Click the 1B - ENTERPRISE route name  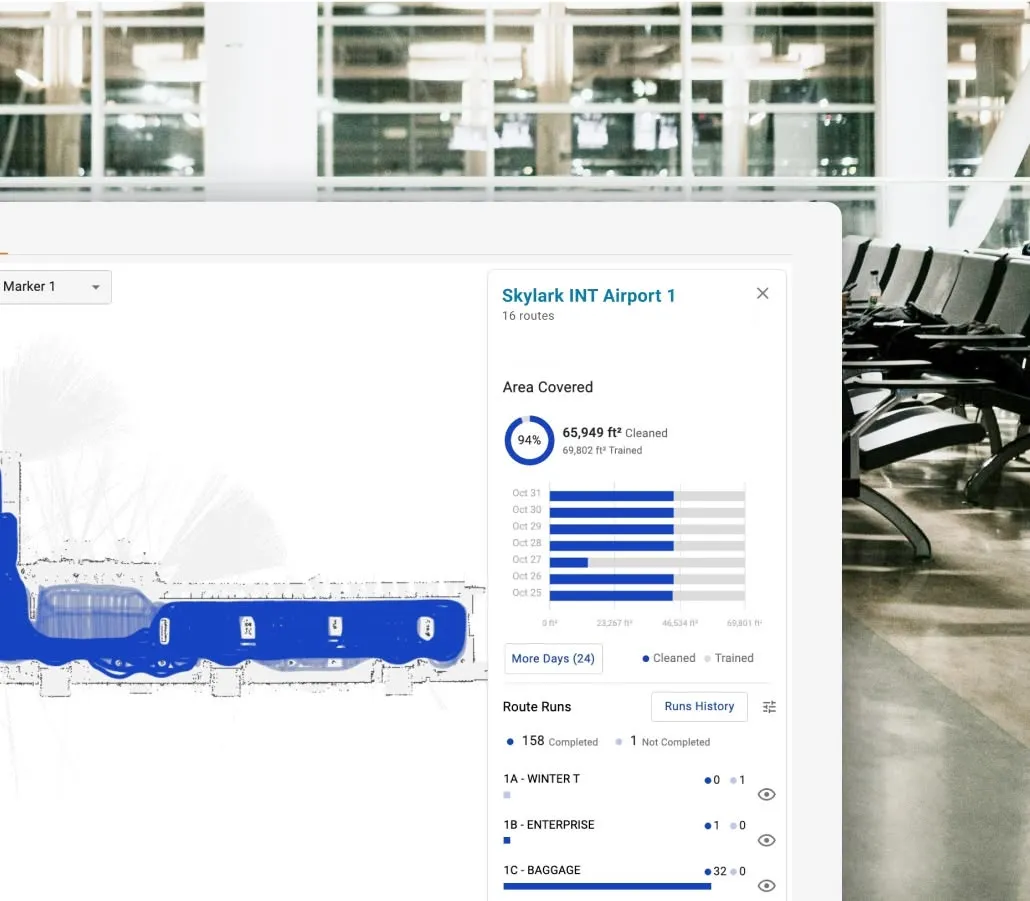tap(549, 825)
